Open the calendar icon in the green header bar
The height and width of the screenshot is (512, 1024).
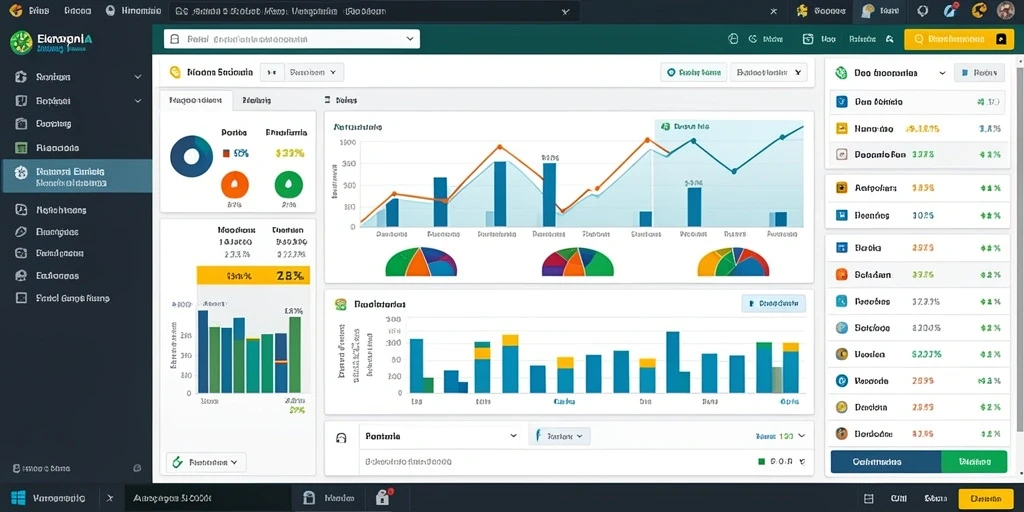[808, 39]
